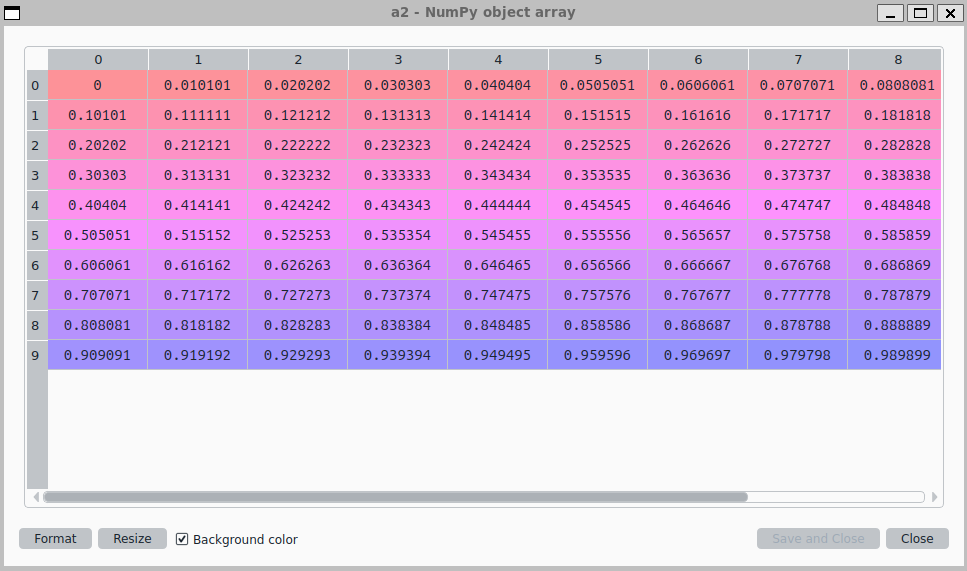The width and height of the screenshot is (967, 571).
Task: Select cell with value 0.020202
Action: pos(298,85)
